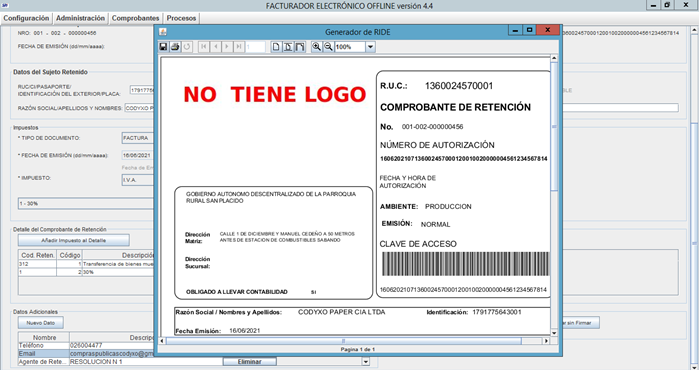Open the Comprobantes menu
The image size is (699, 370).
[136, 18]
